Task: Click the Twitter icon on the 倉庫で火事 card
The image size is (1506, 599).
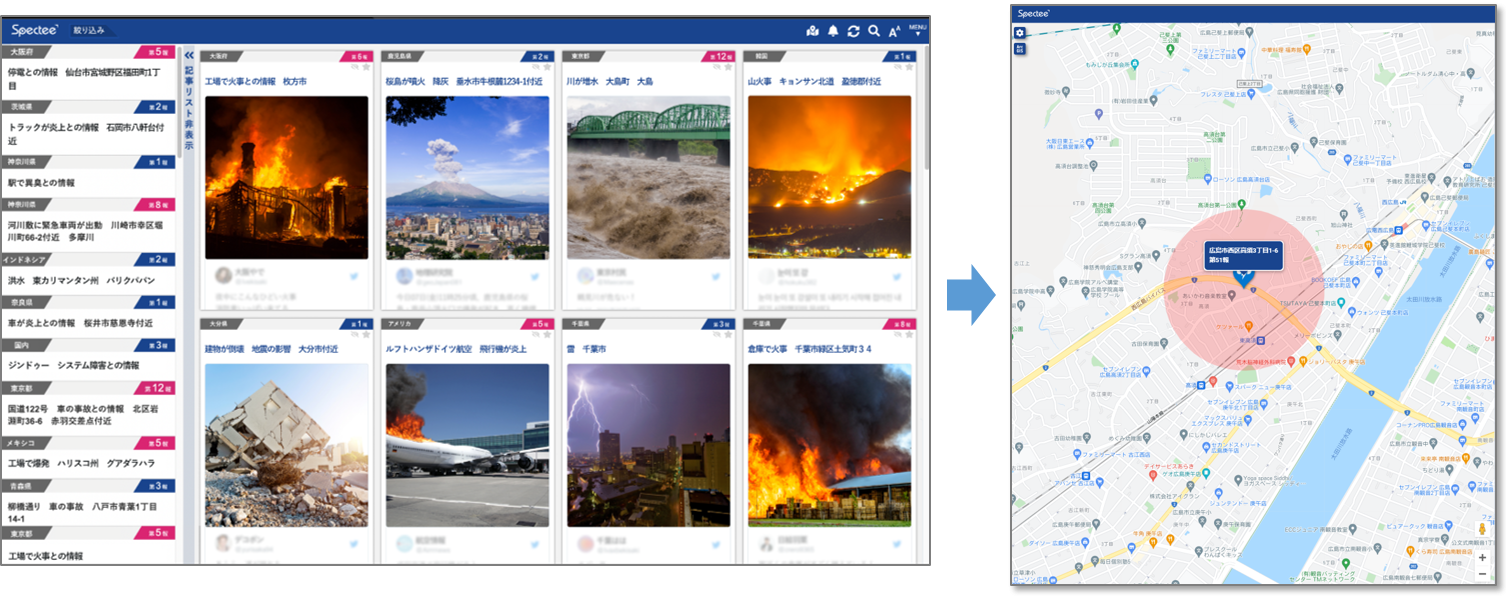Action: coord(896,544)
